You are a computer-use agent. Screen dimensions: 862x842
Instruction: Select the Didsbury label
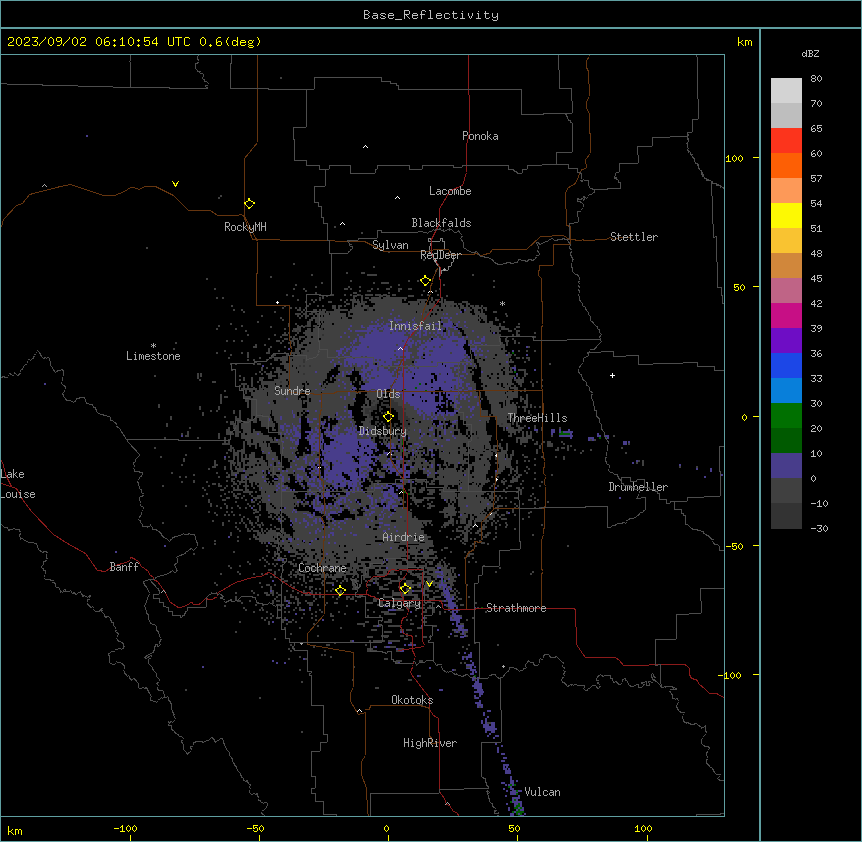tap(383, 431)
